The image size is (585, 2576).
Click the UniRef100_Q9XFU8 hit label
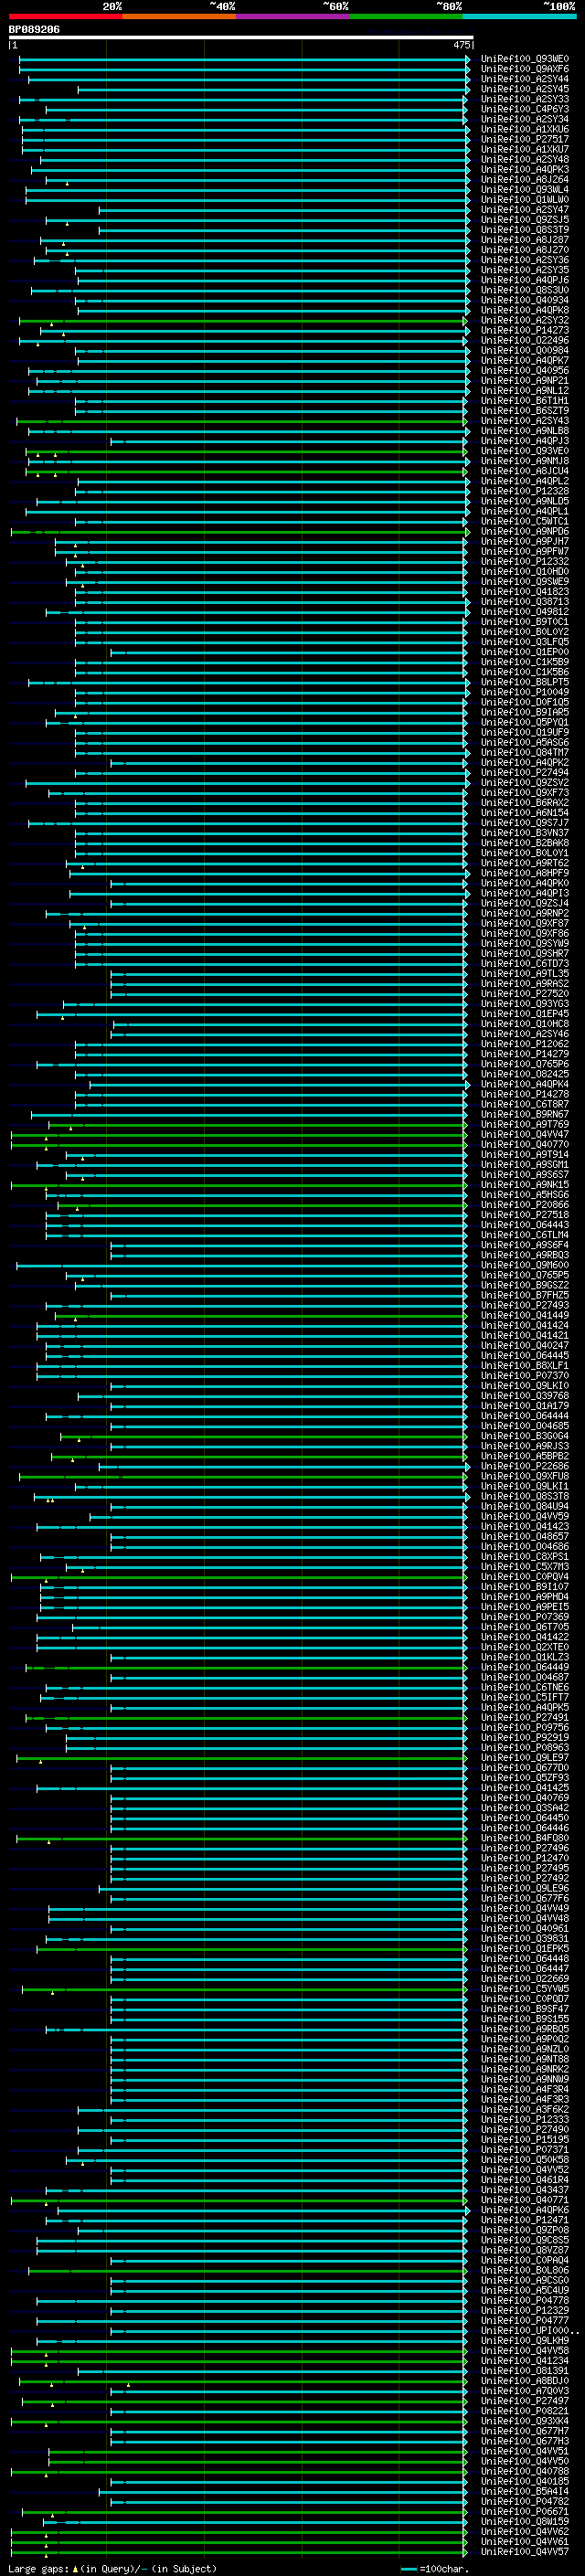525,1476
